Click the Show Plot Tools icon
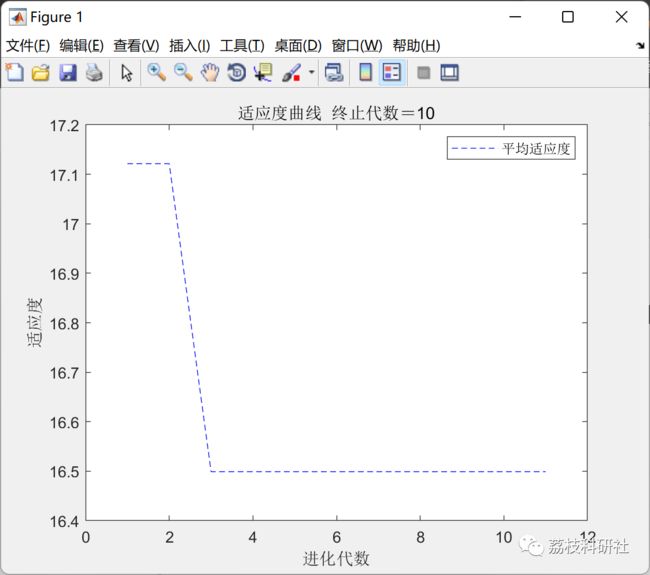Screen dimensions: 650x575 click(x=449, y=73)
